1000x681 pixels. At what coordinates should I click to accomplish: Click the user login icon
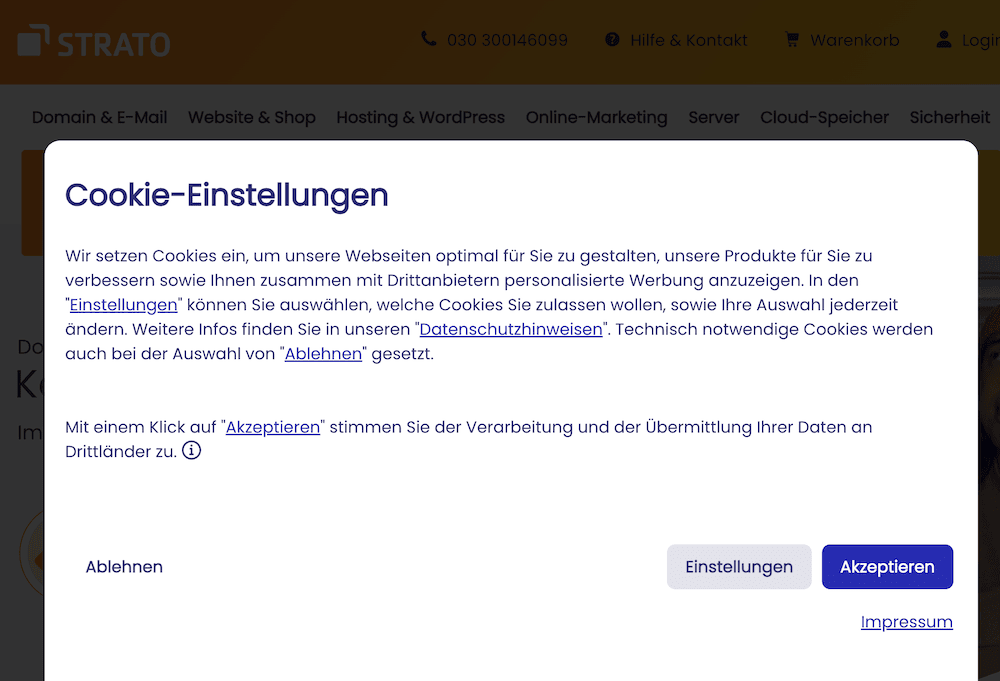(x=943, y=40)
